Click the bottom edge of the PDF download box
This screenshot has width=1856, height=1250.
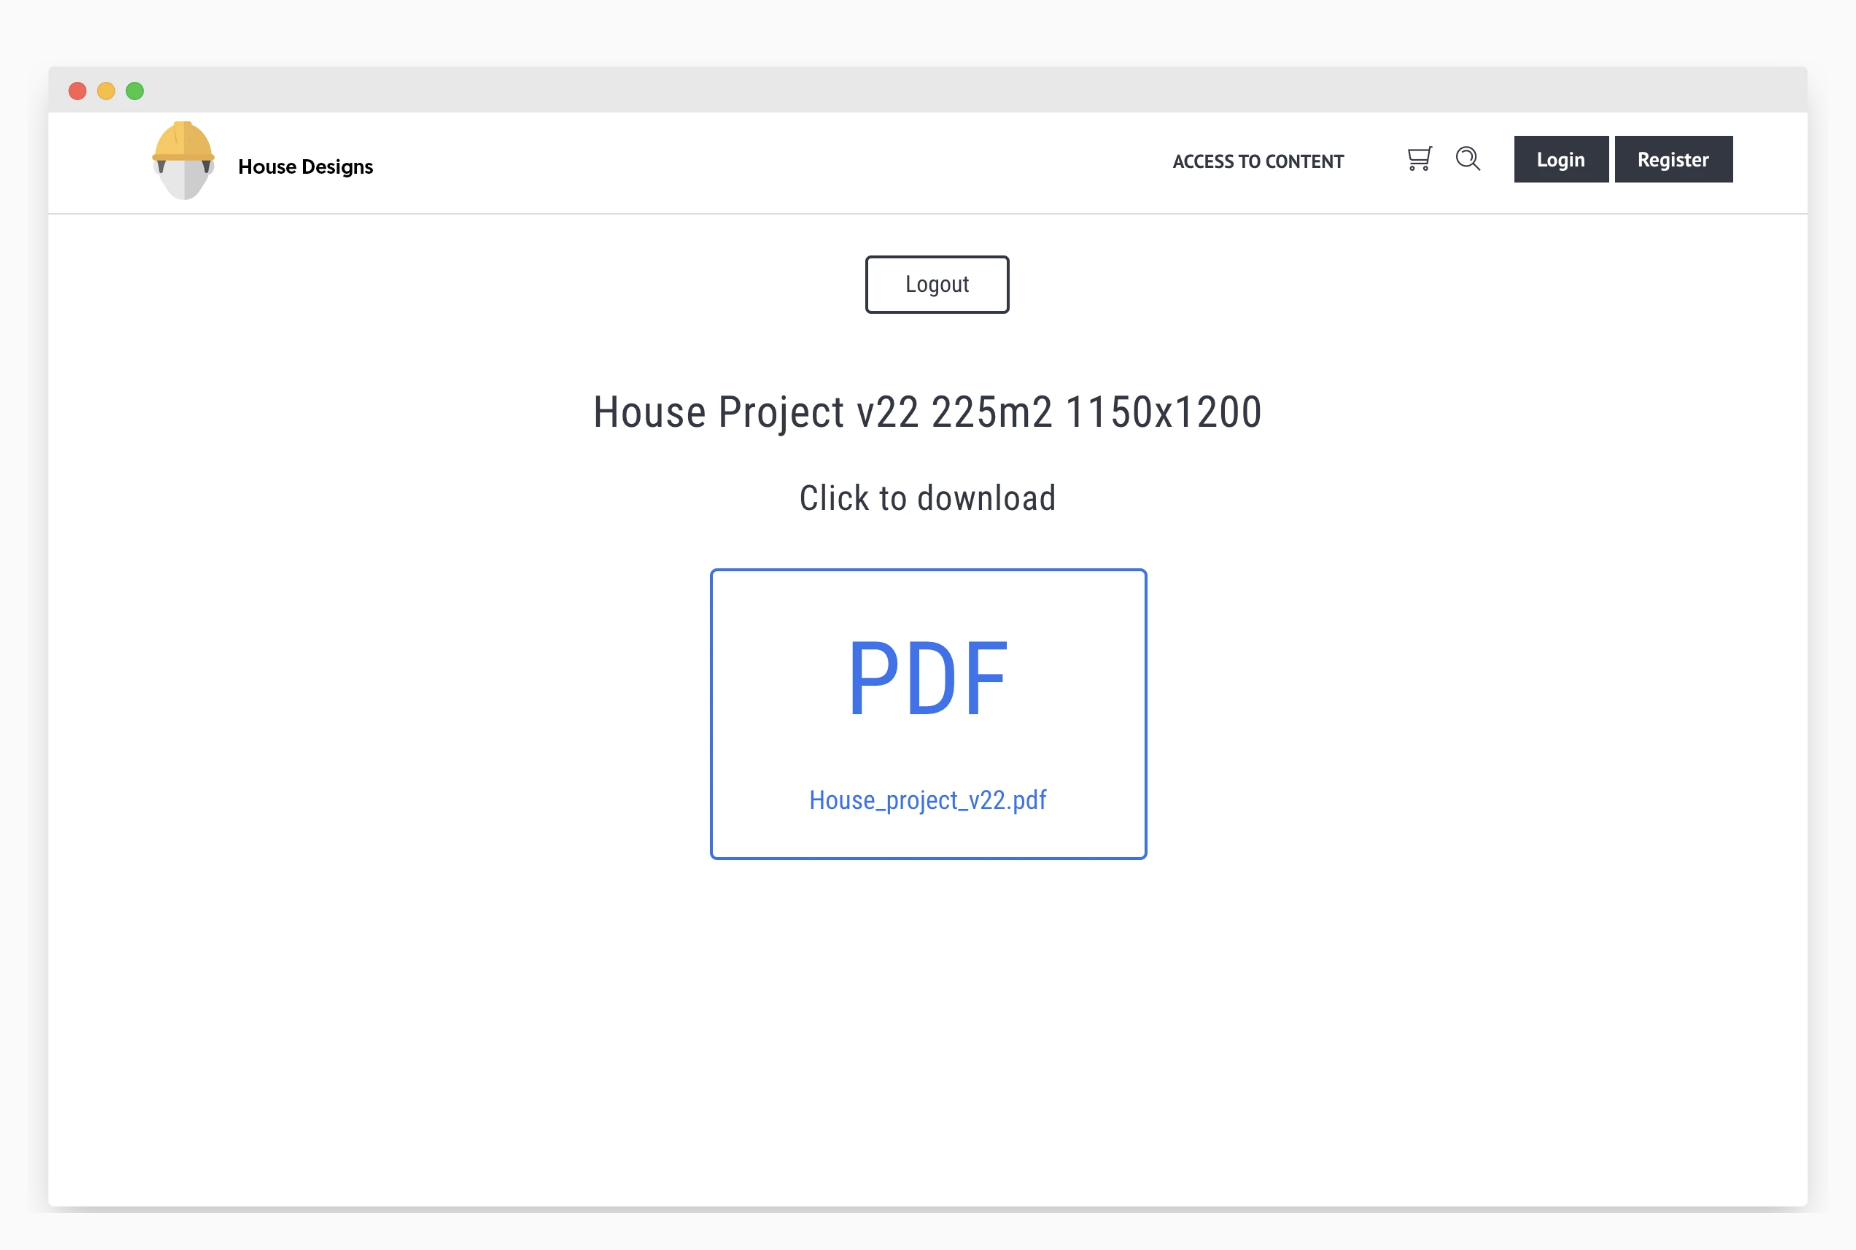pos(927,857)
